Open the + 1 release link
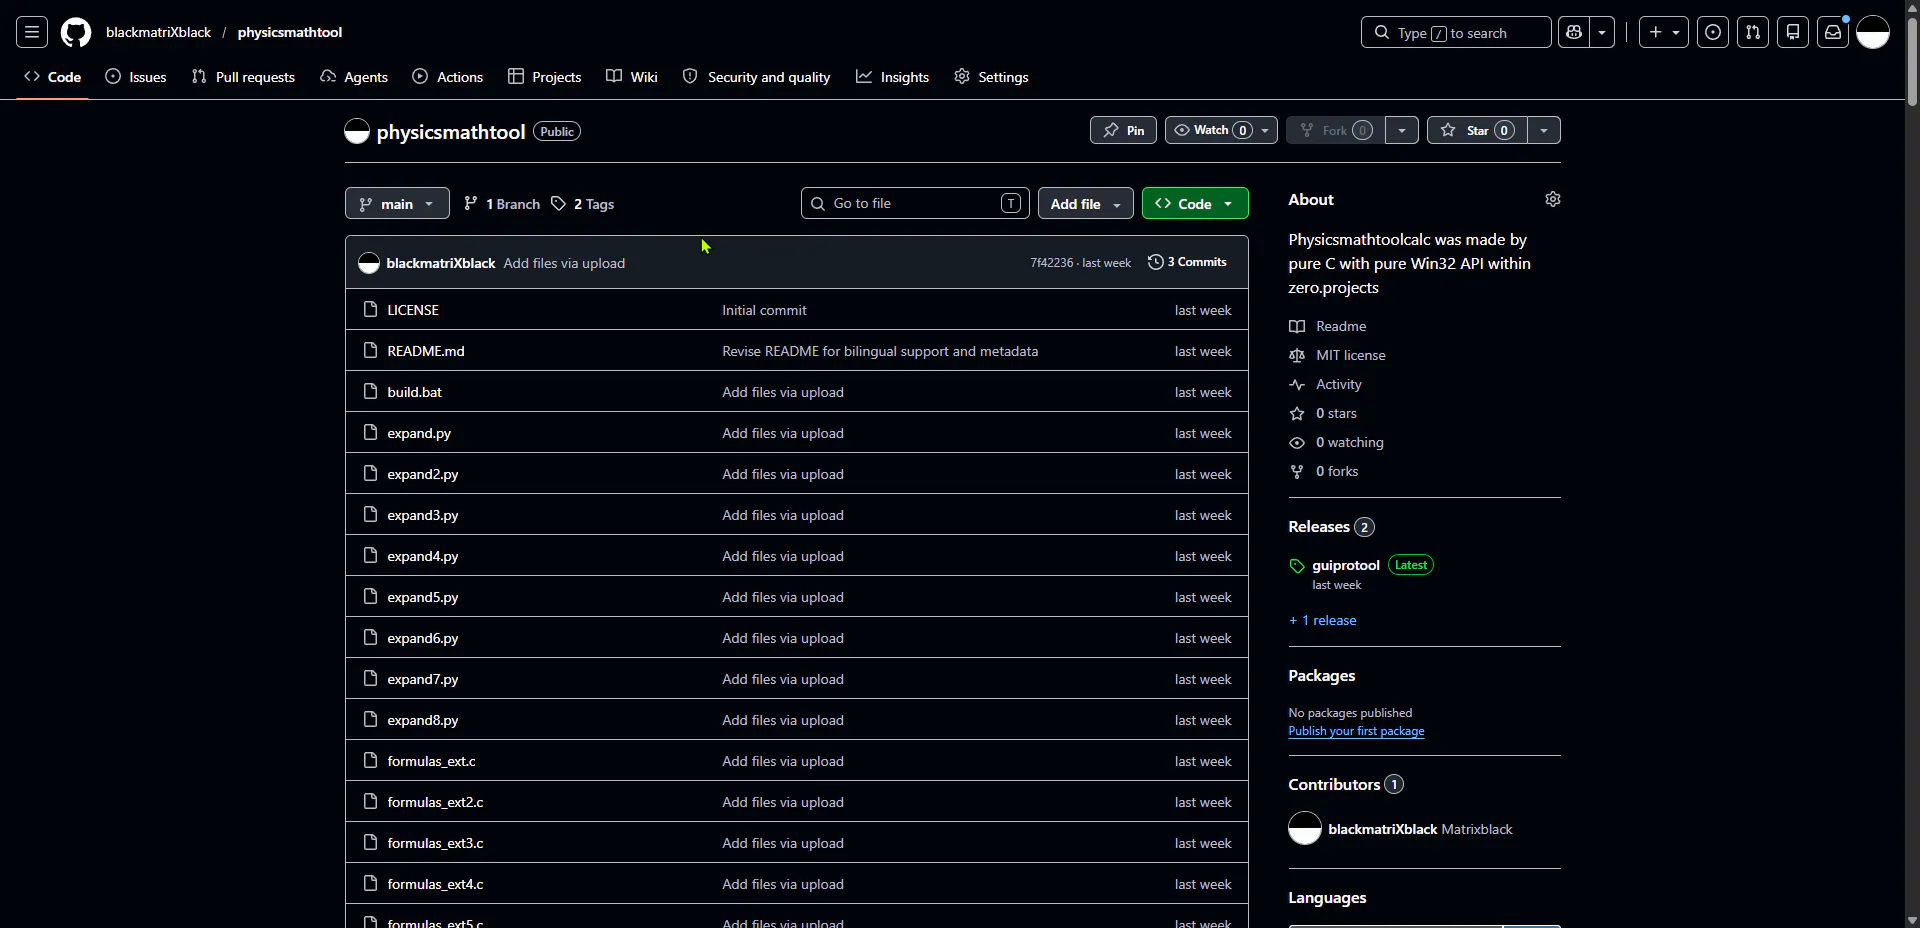 click(x=1323, y=620)
